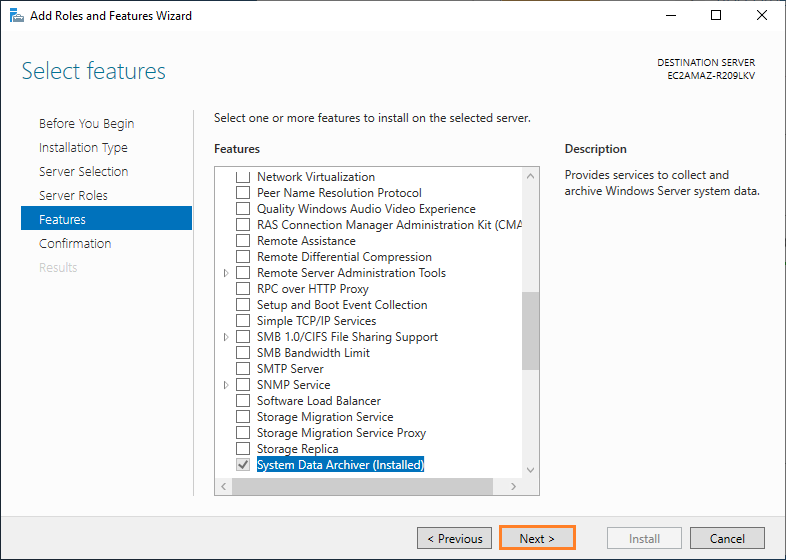Check the Network Virtualization checkbox
Viewport: 786px width, 560px height.
click(x=243, y=176)
